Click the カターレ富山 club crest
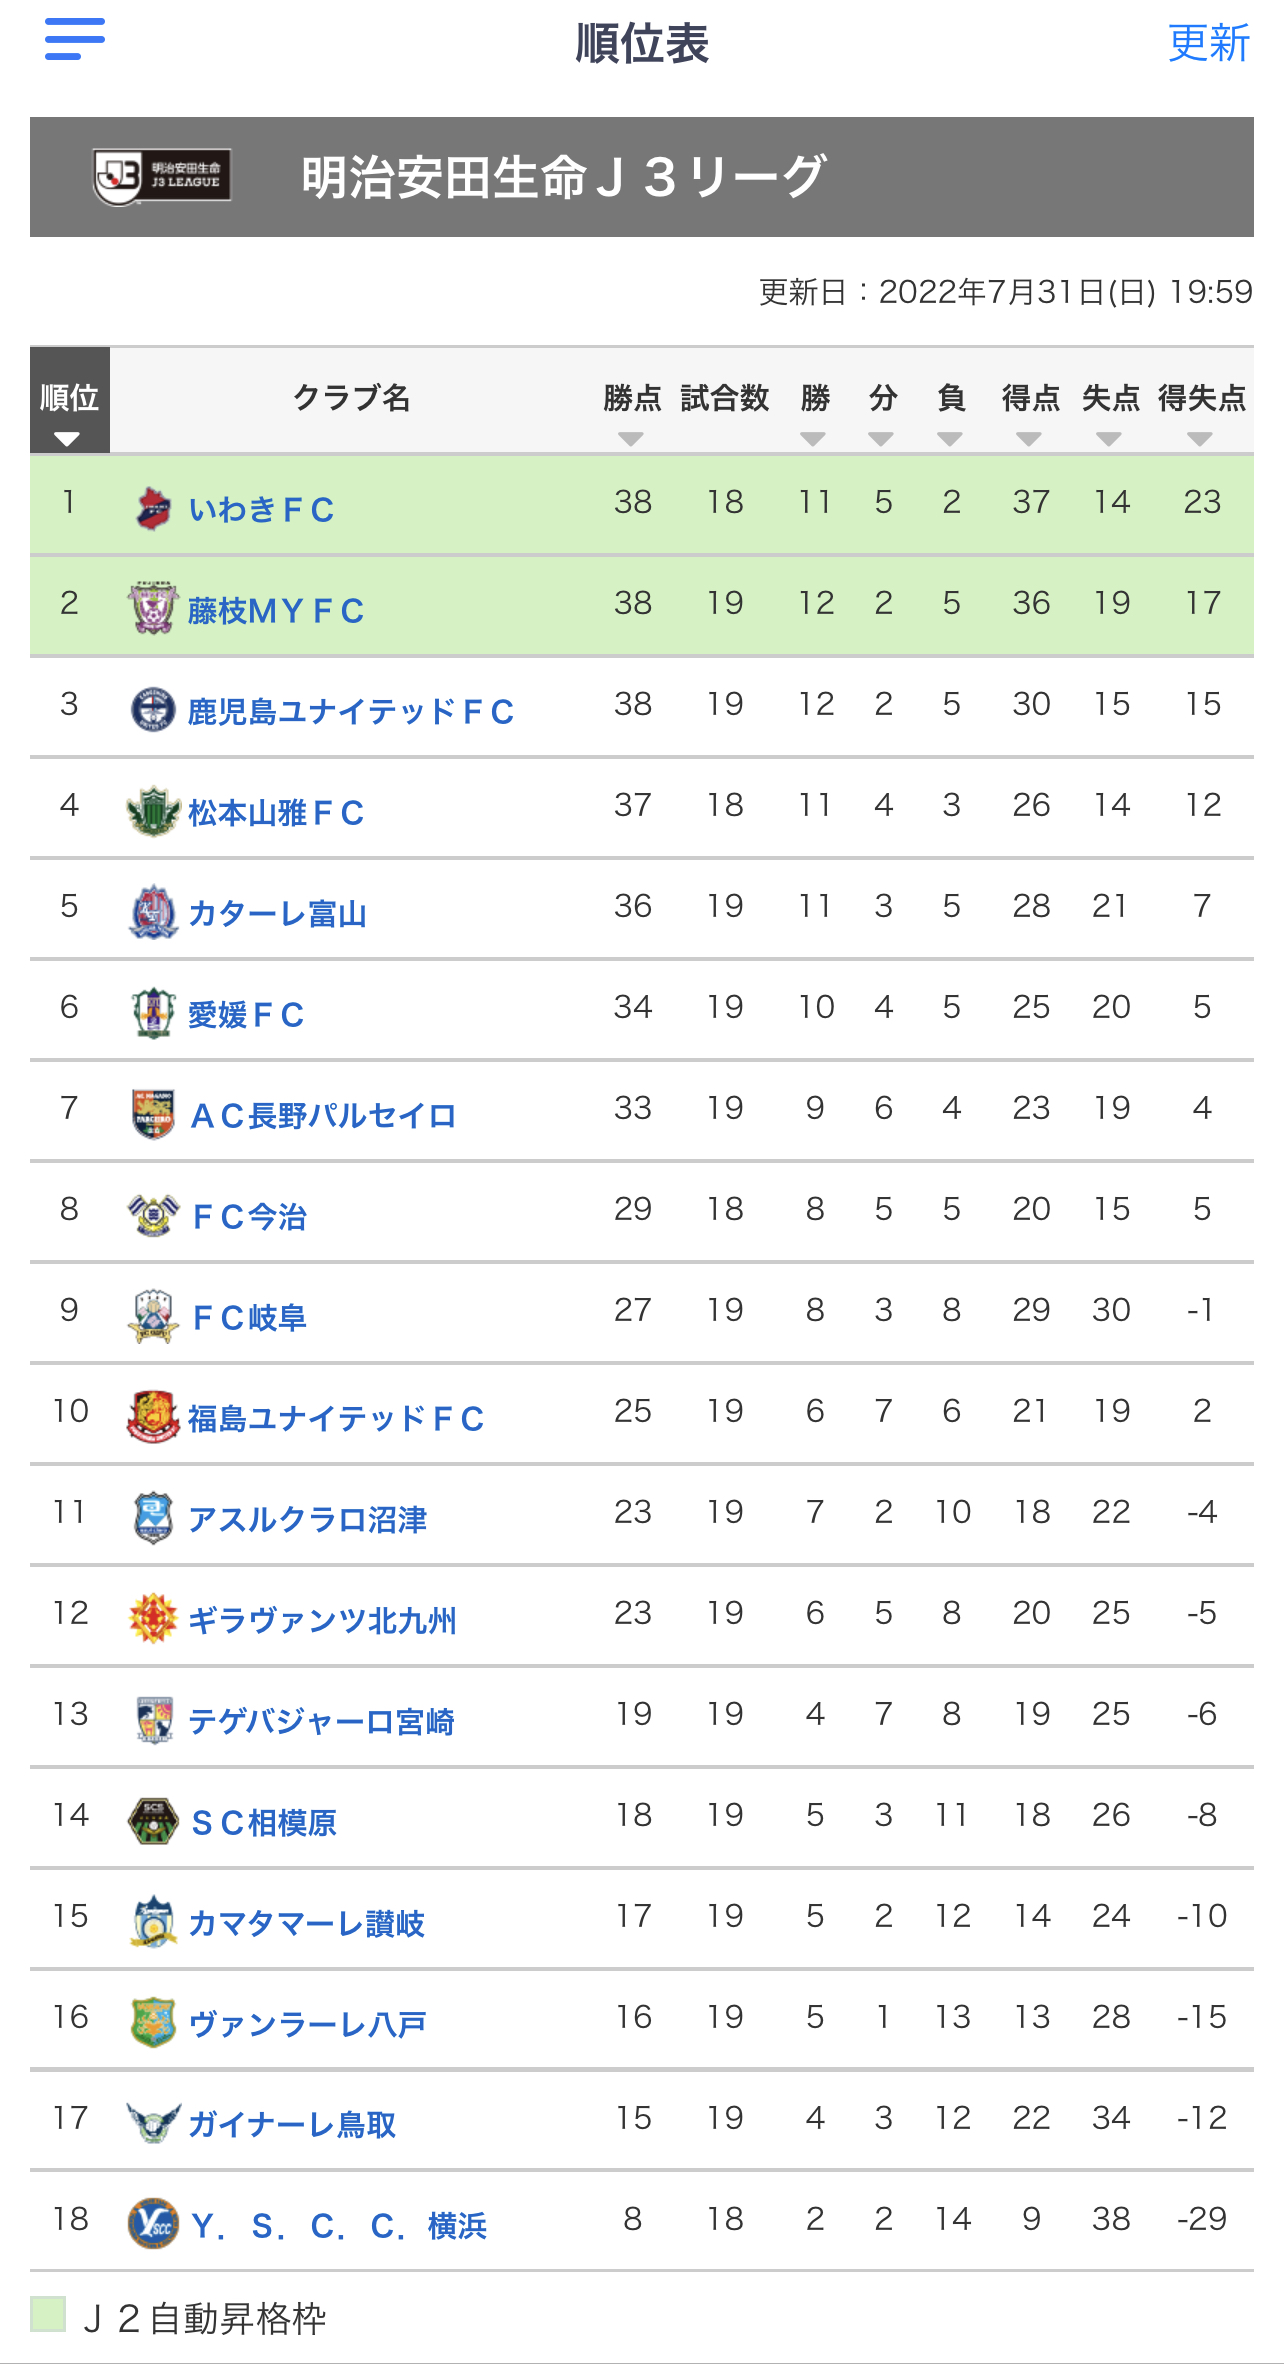 153,912
